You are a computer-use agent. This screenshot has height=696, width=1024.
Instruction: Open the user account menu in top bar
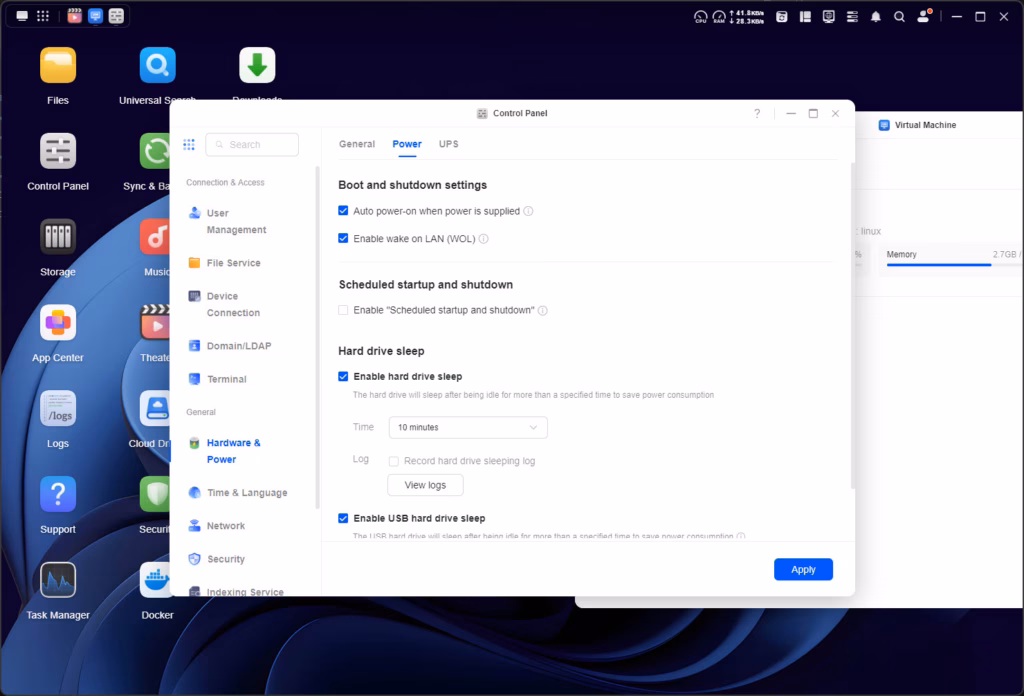coord(925,17)
